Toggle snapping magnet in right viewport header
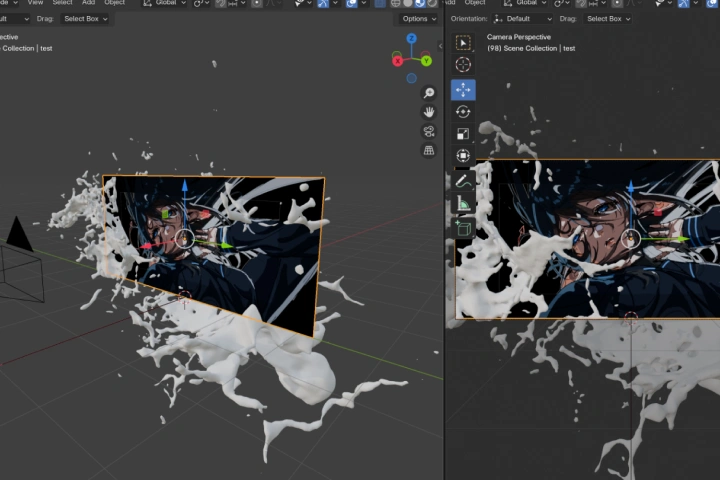Viewport: 720px width, 480px height. (581, 4)
